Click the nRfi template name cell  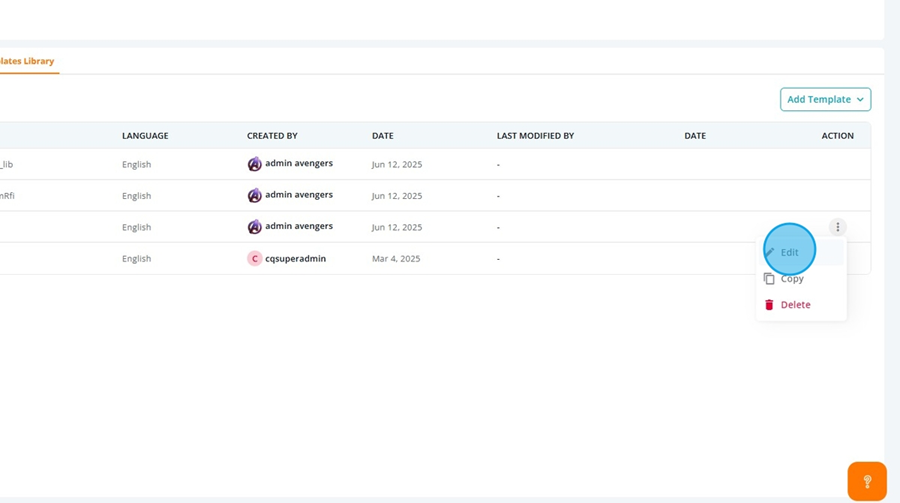[x=7, y=196]
